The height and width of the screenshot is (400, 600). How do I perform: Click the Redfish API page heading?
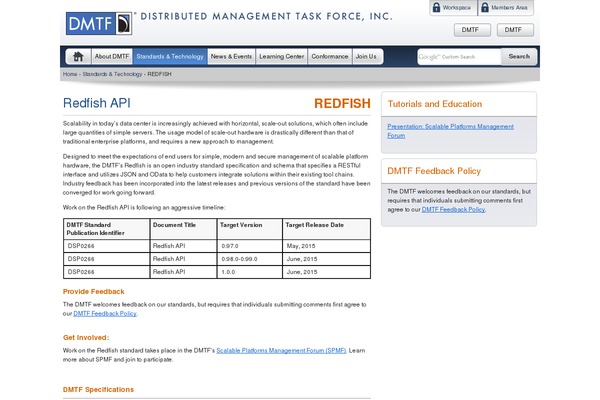(x=97, y=103)
